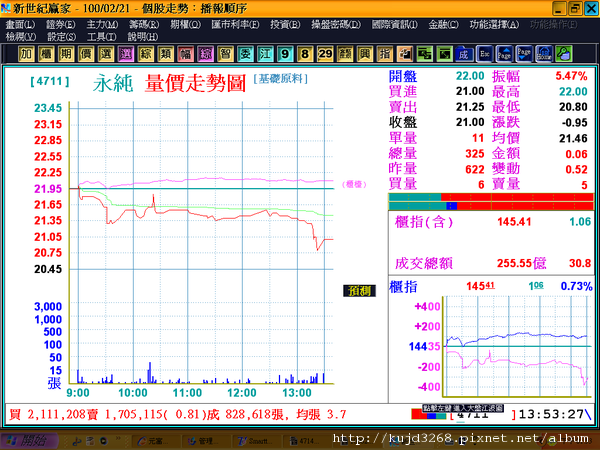Open the 操盤密碼(D) menu
The height and width of the screenshot is (450, 600).
coord(336,25)
